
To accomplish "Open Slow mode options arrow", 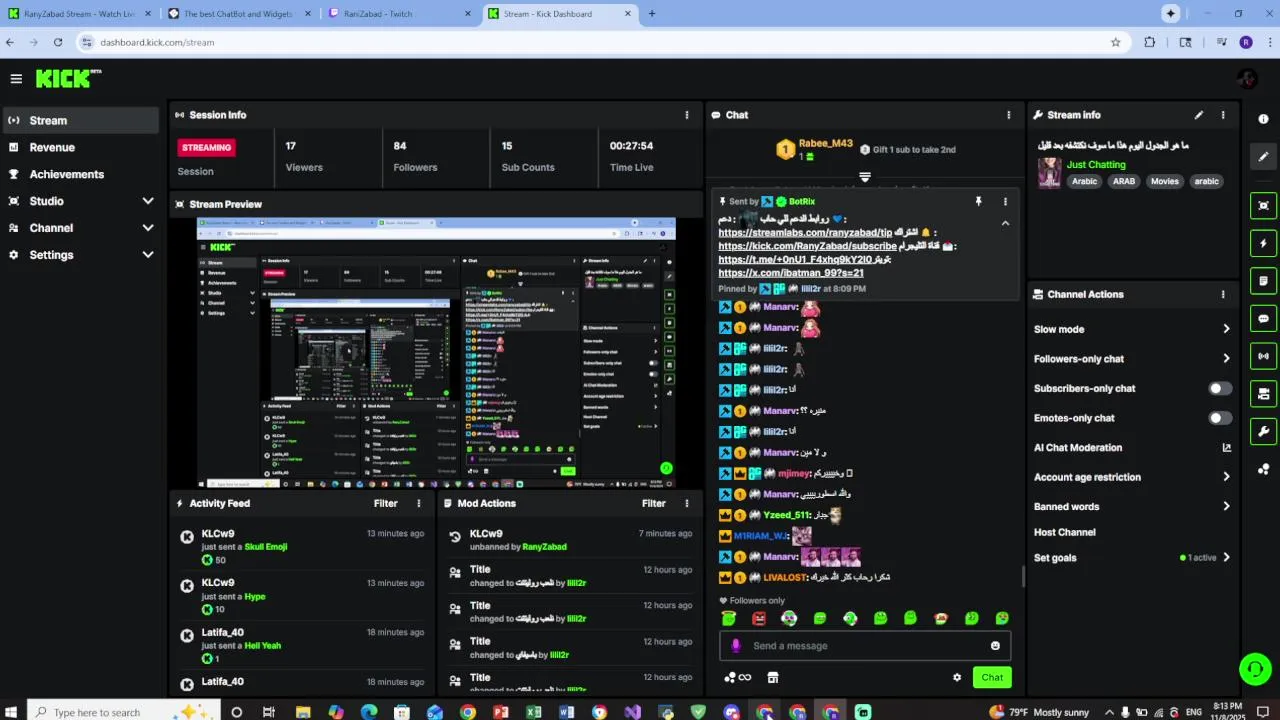I will 1226,329.
